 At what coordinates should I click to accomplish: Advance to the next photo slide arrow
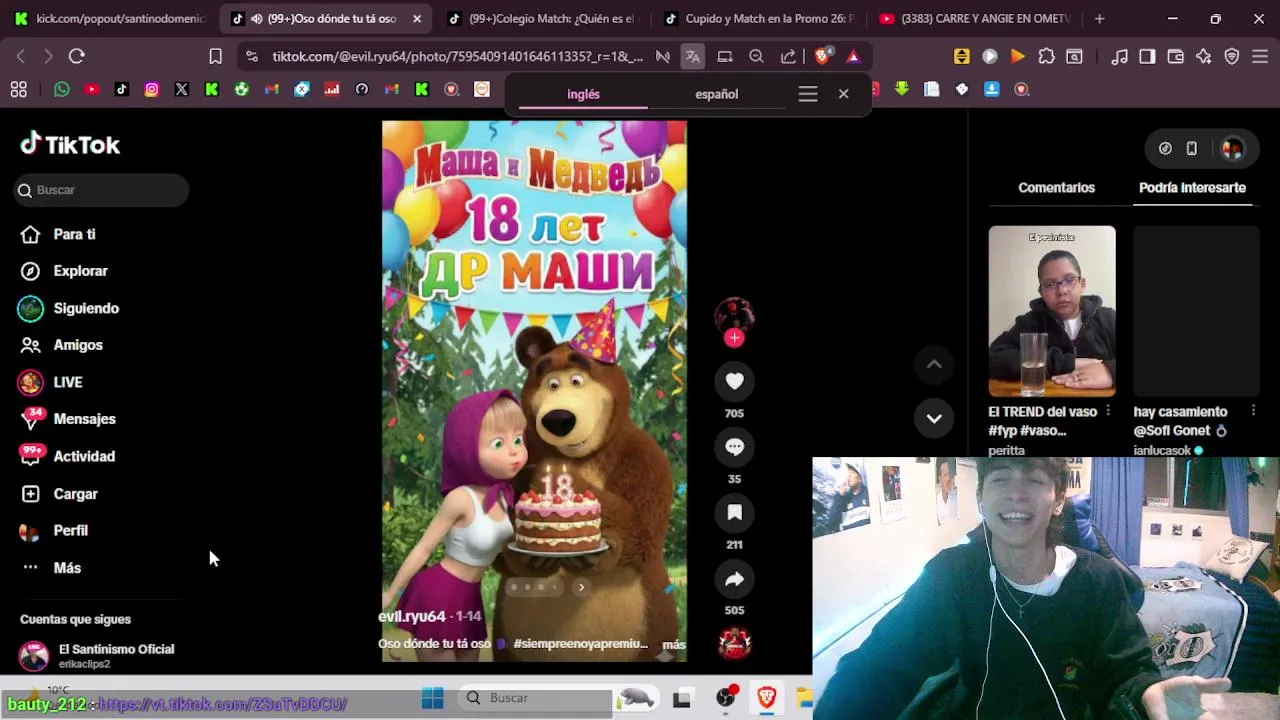[581, 587]
